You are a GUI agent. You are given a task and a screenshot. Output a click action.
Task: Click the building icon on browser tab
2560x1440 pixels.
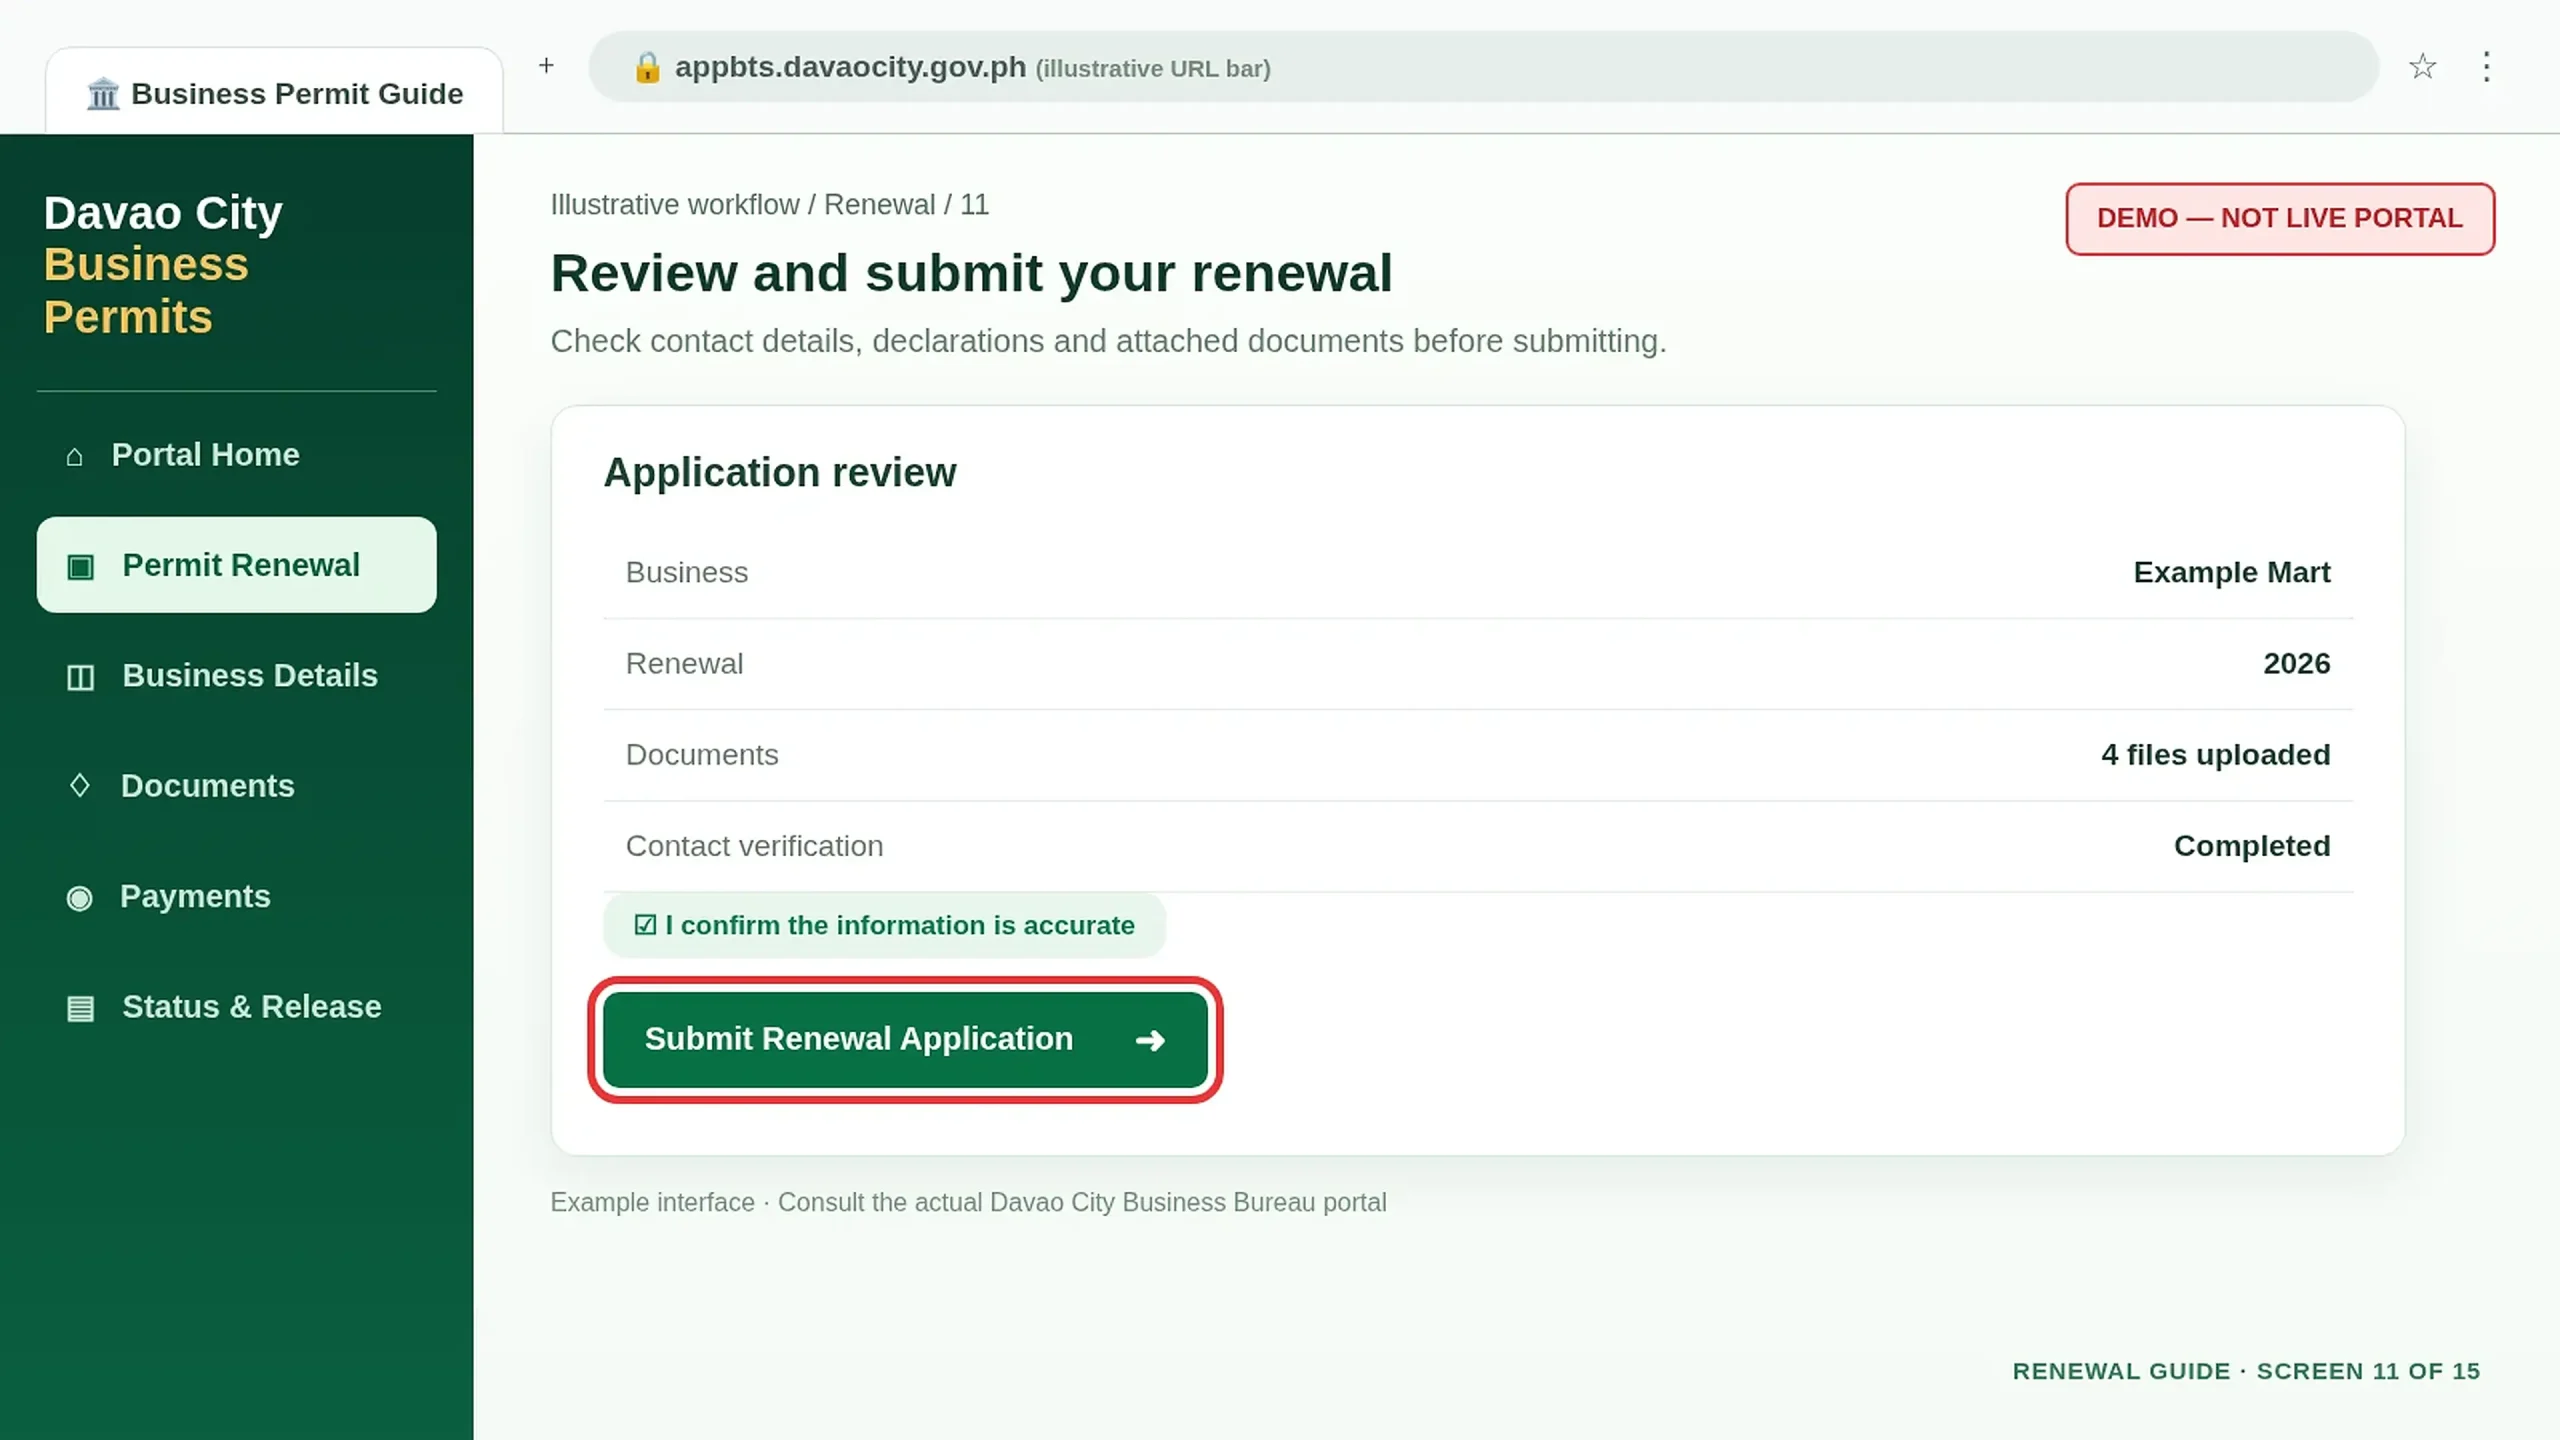tap(103, 94)
